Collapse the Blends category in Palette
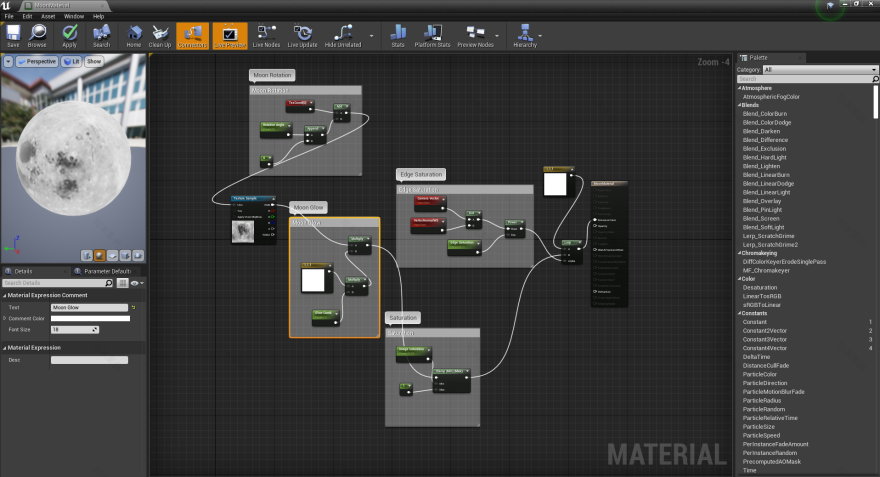The width and height of the screenshot is (880, 477). tap(750, 105)
